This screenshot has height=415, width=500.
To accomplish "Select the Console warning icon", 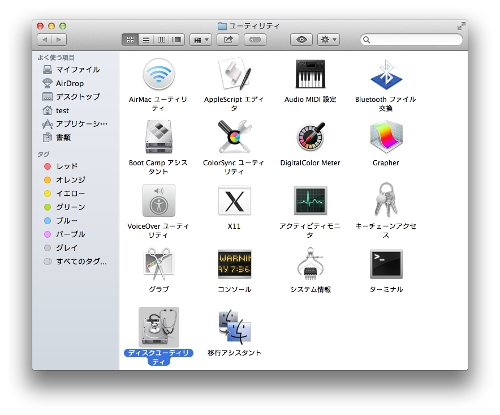I will tap(234, 264).
